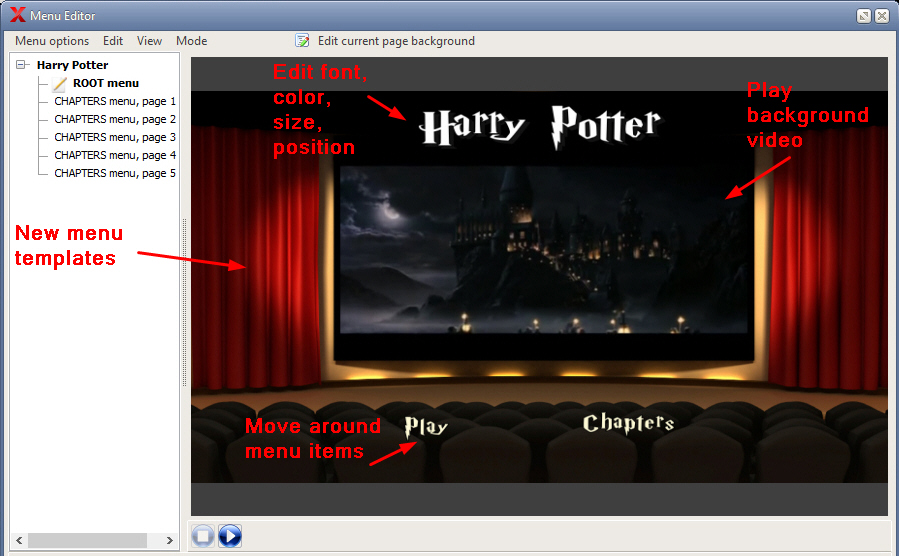Click the tree panel scroll left arrow

coord(19,540)
